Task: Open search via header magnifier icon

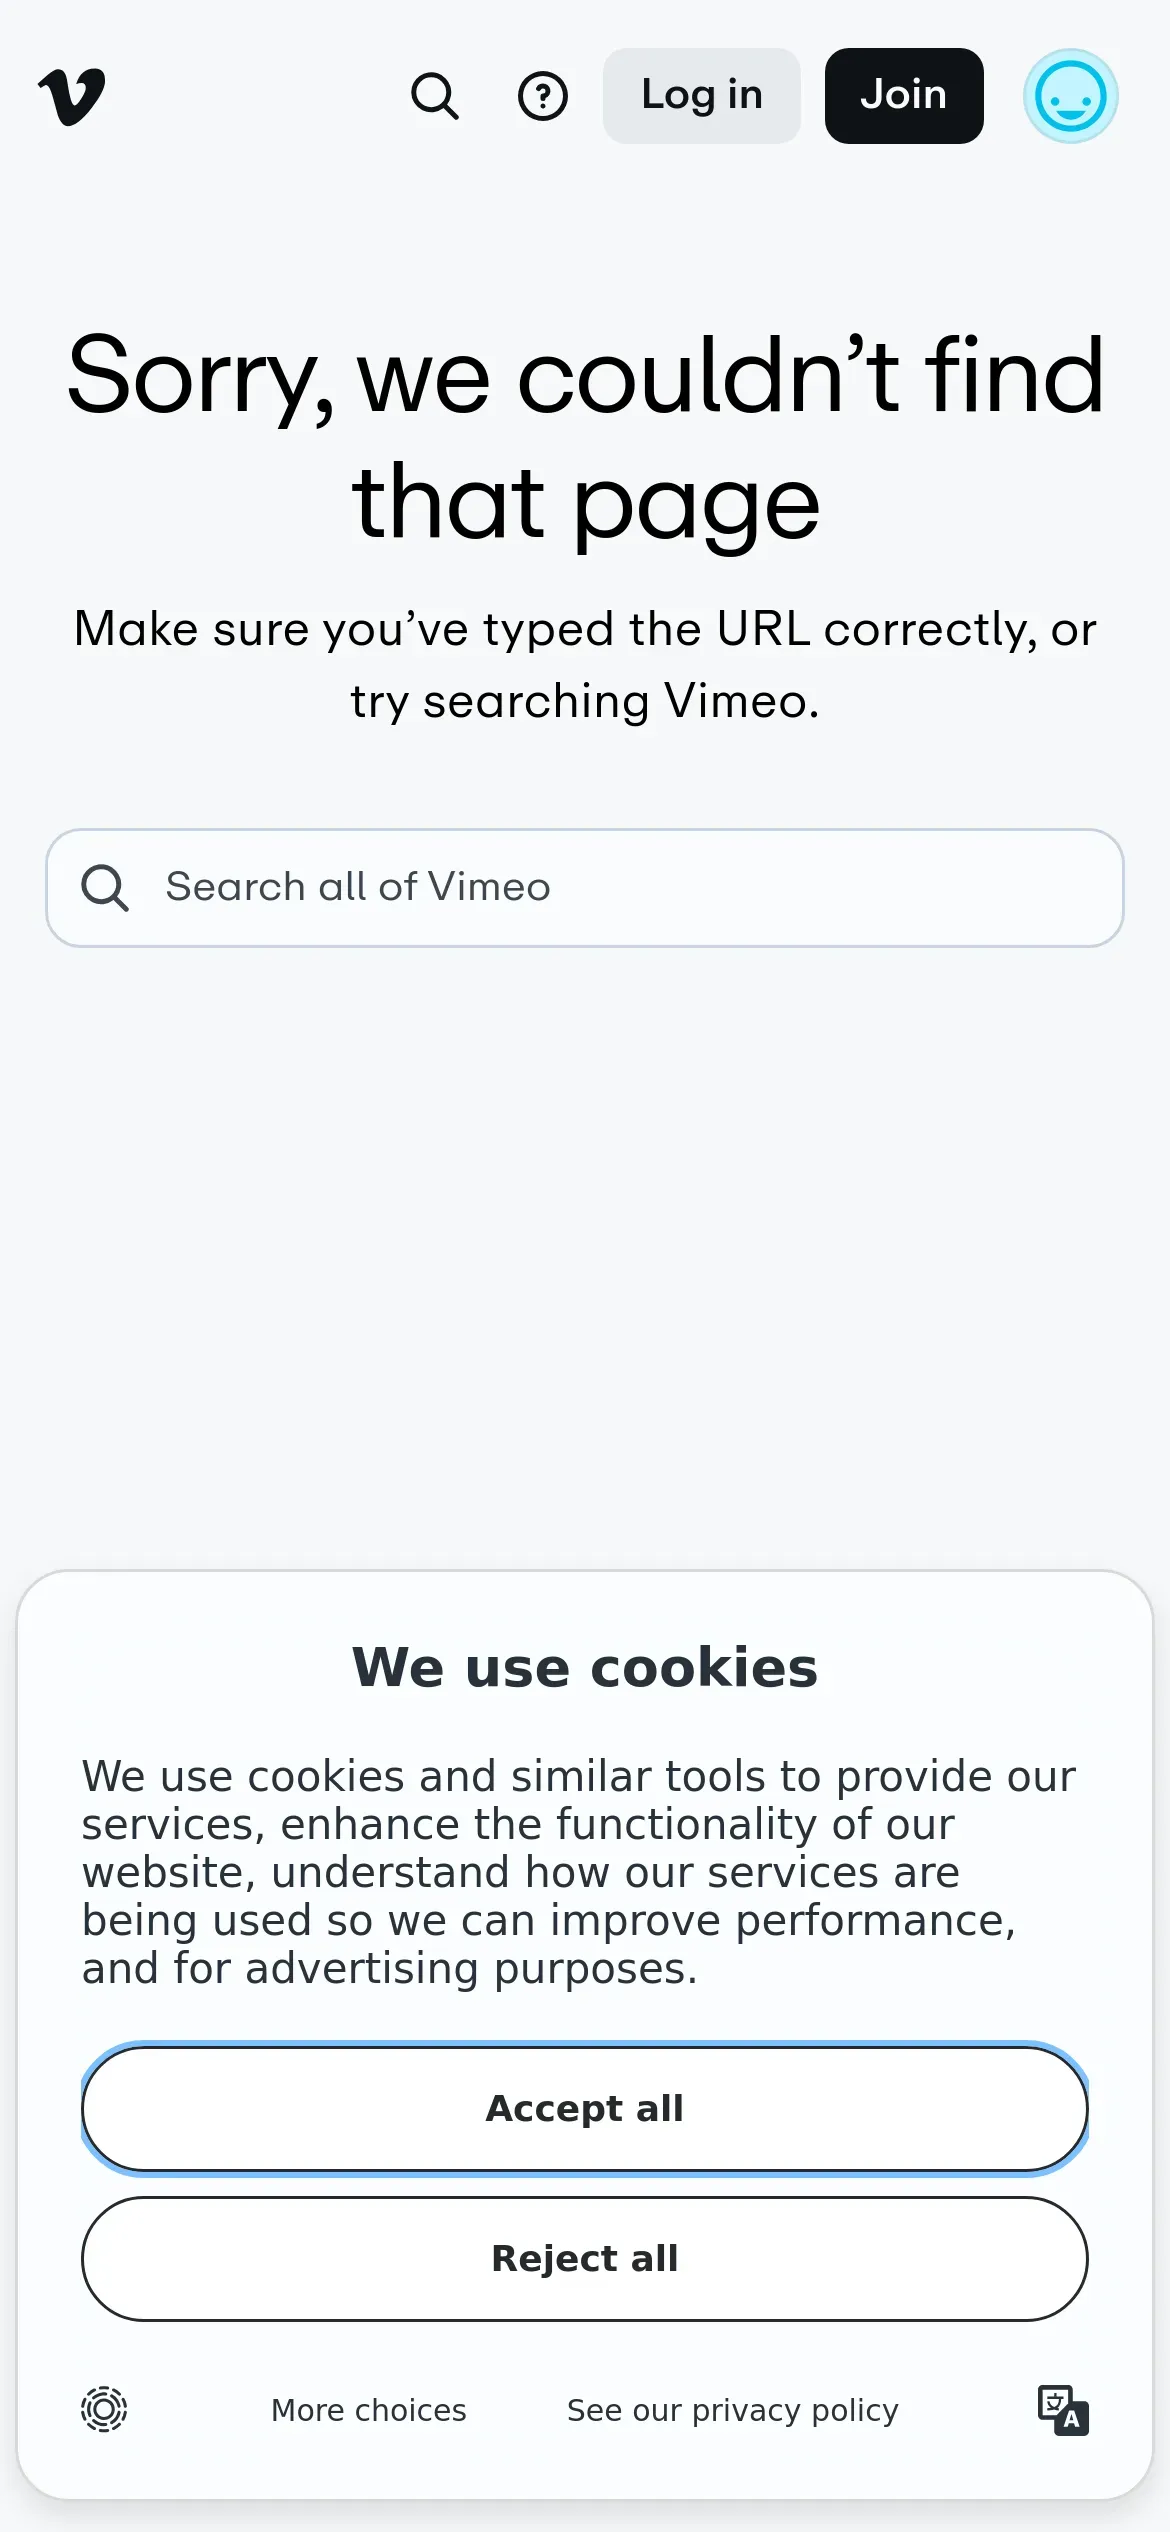Action: tap(435, 97)
